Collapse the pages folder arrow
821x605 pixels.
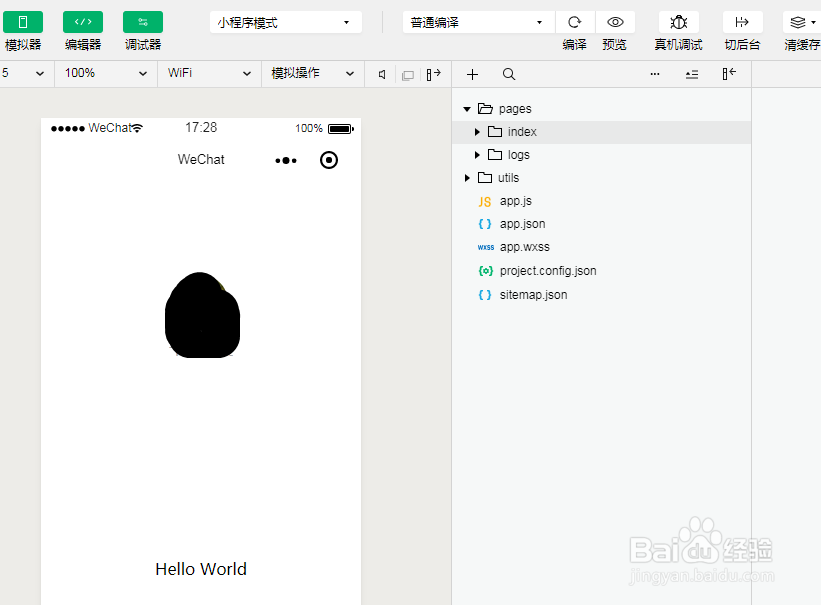point(467,109)
